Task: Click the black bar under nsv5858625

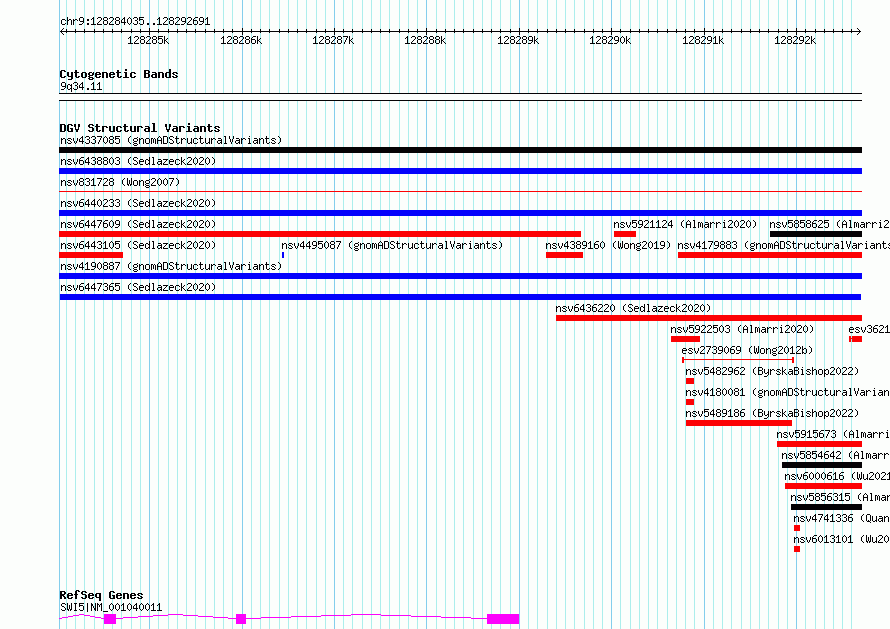Action: 816,234
